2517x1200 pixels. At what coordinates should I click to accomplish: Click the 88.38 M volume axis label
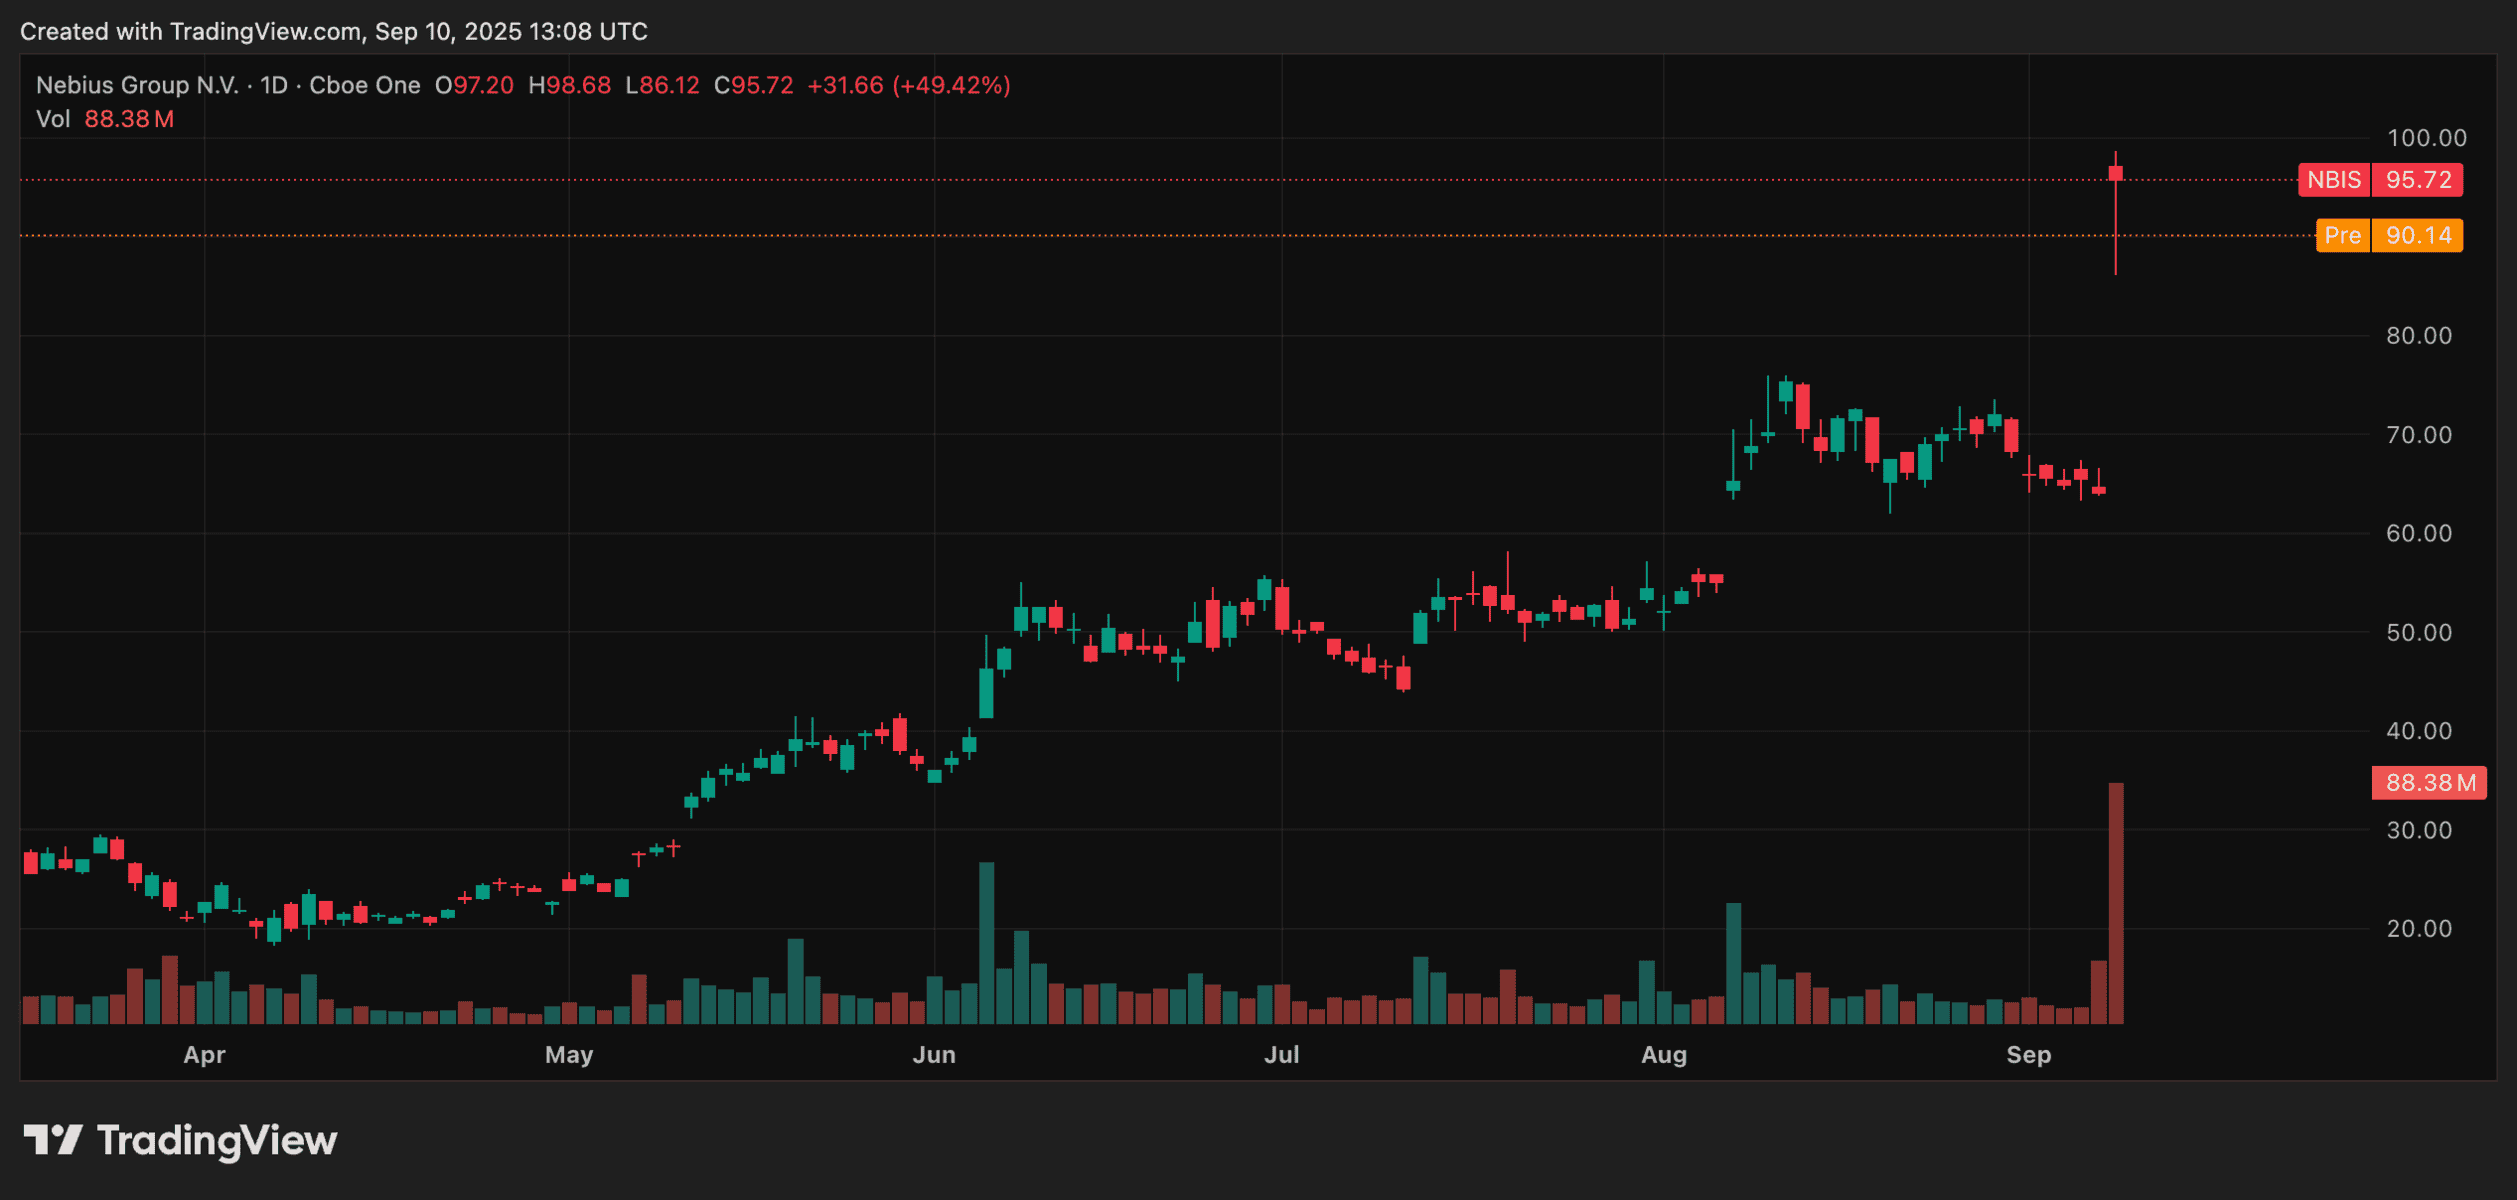tap(2429, 783)
